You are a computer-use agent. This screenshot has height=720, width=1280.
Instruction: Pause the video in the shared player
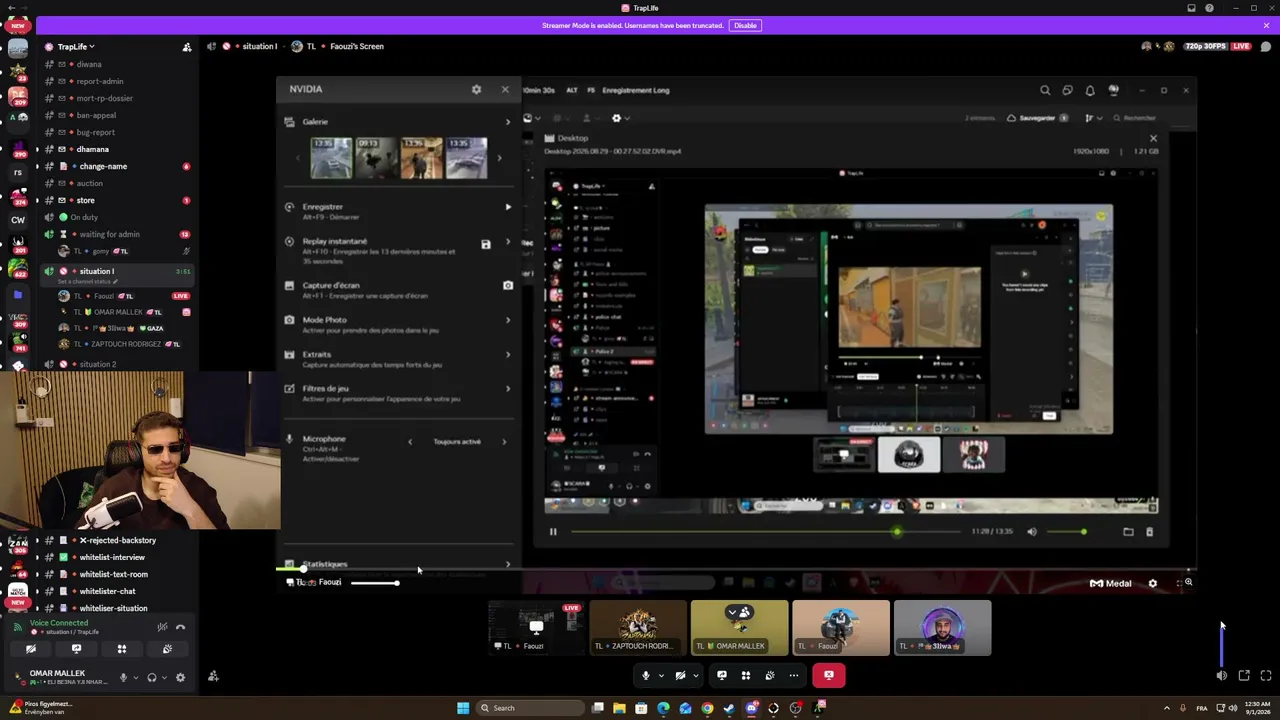552,532
